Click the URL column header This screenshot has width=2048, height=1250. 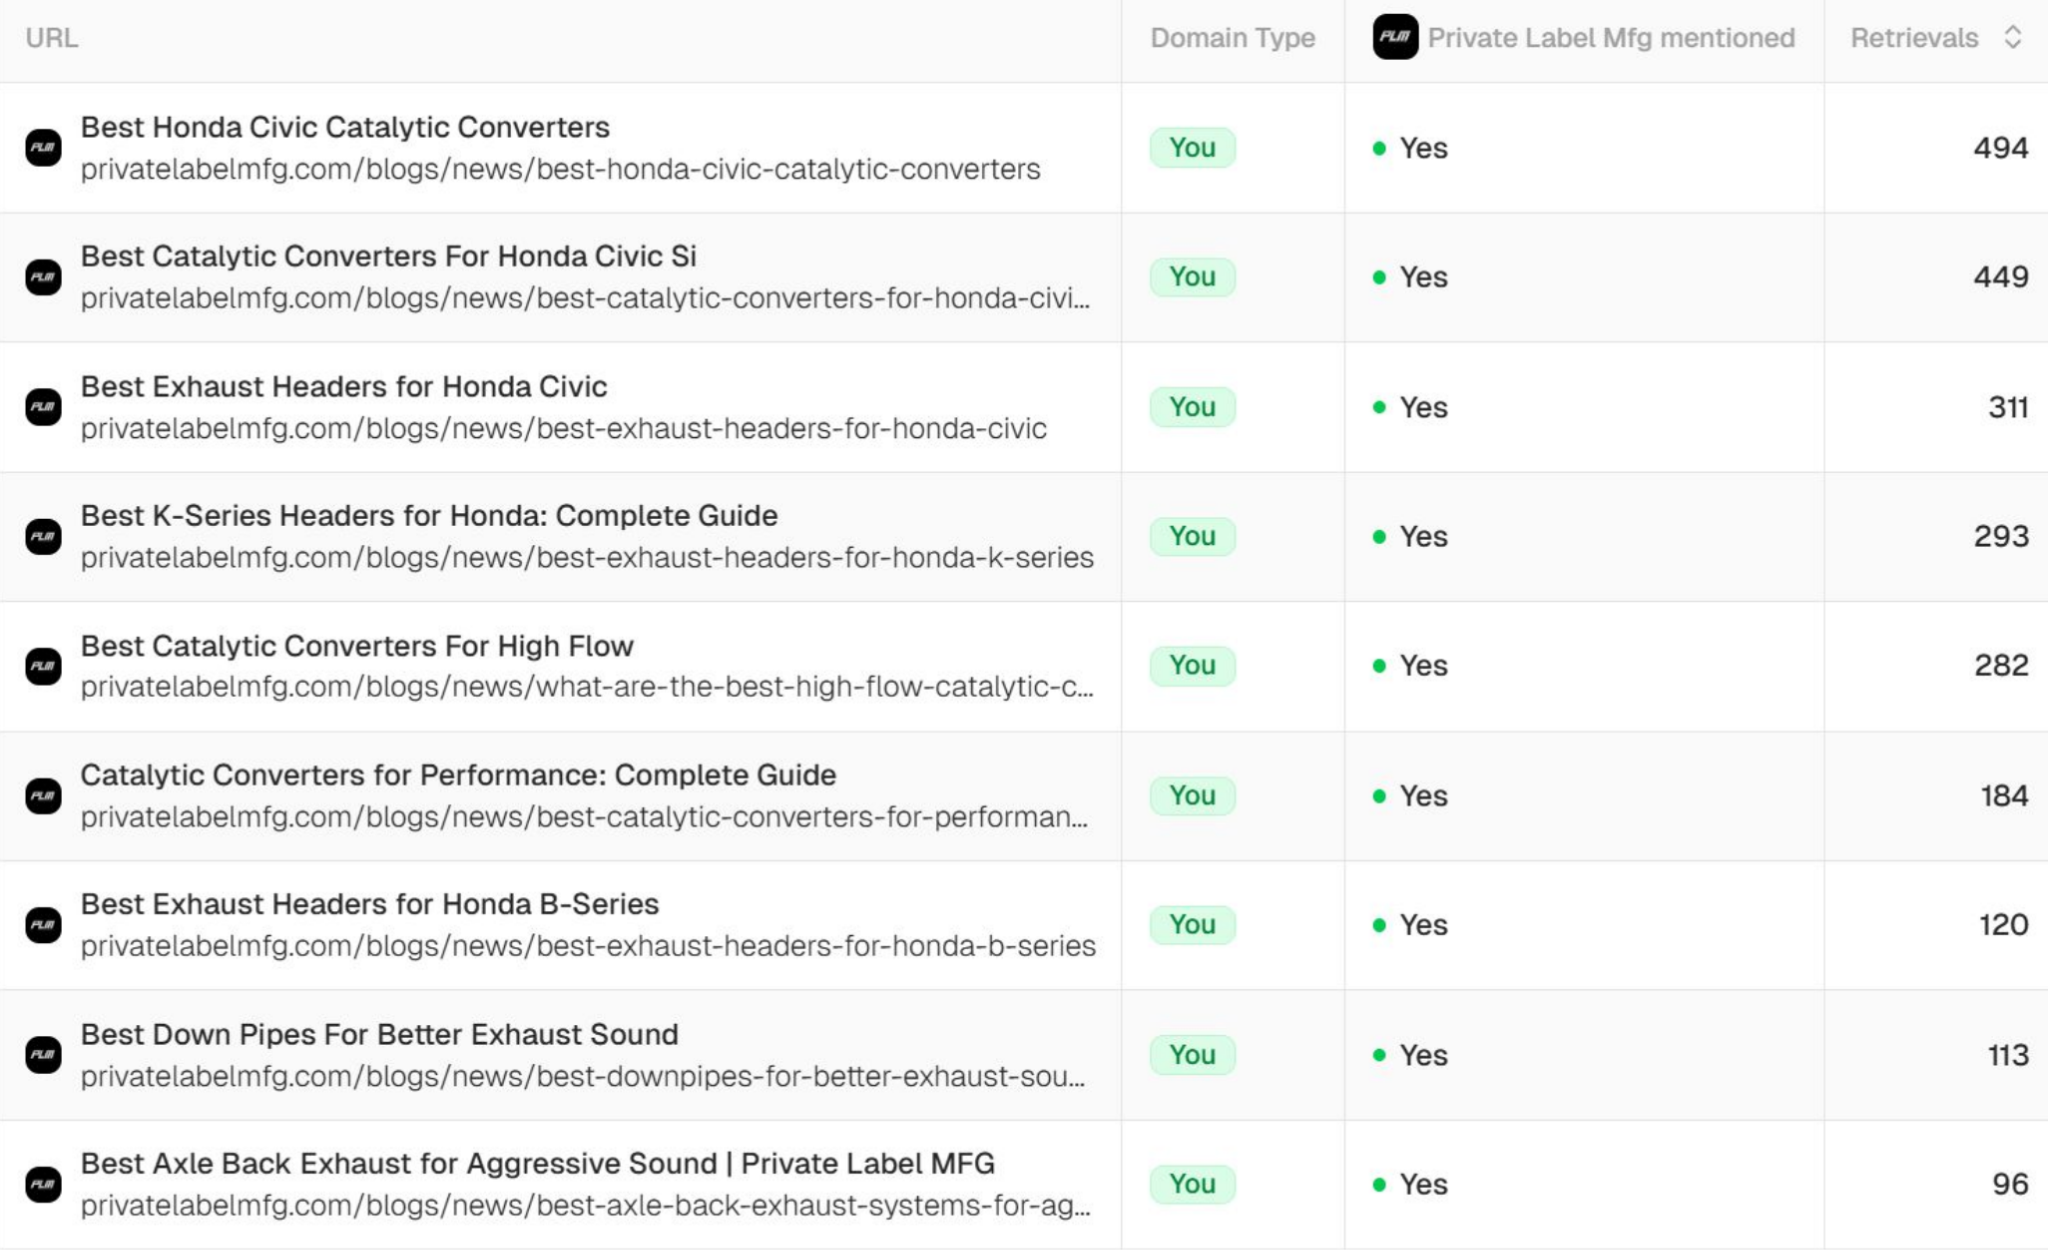pyautogui.click(x=52, y=38)
